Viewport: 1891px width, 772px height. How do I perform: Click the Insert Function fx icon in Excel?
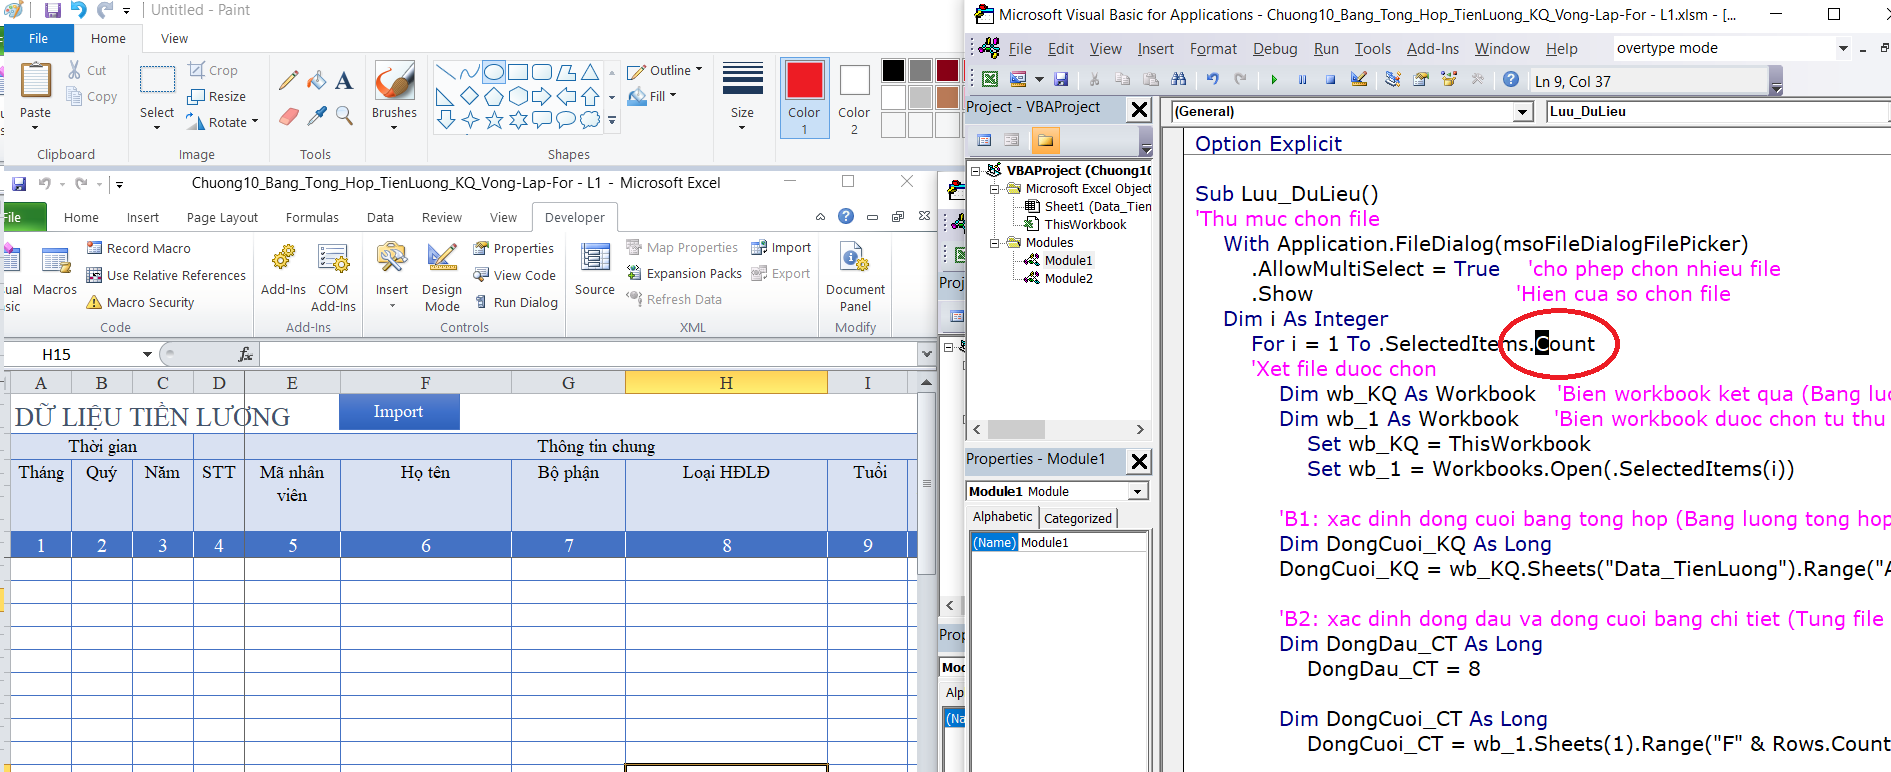(x=245, y=354)
